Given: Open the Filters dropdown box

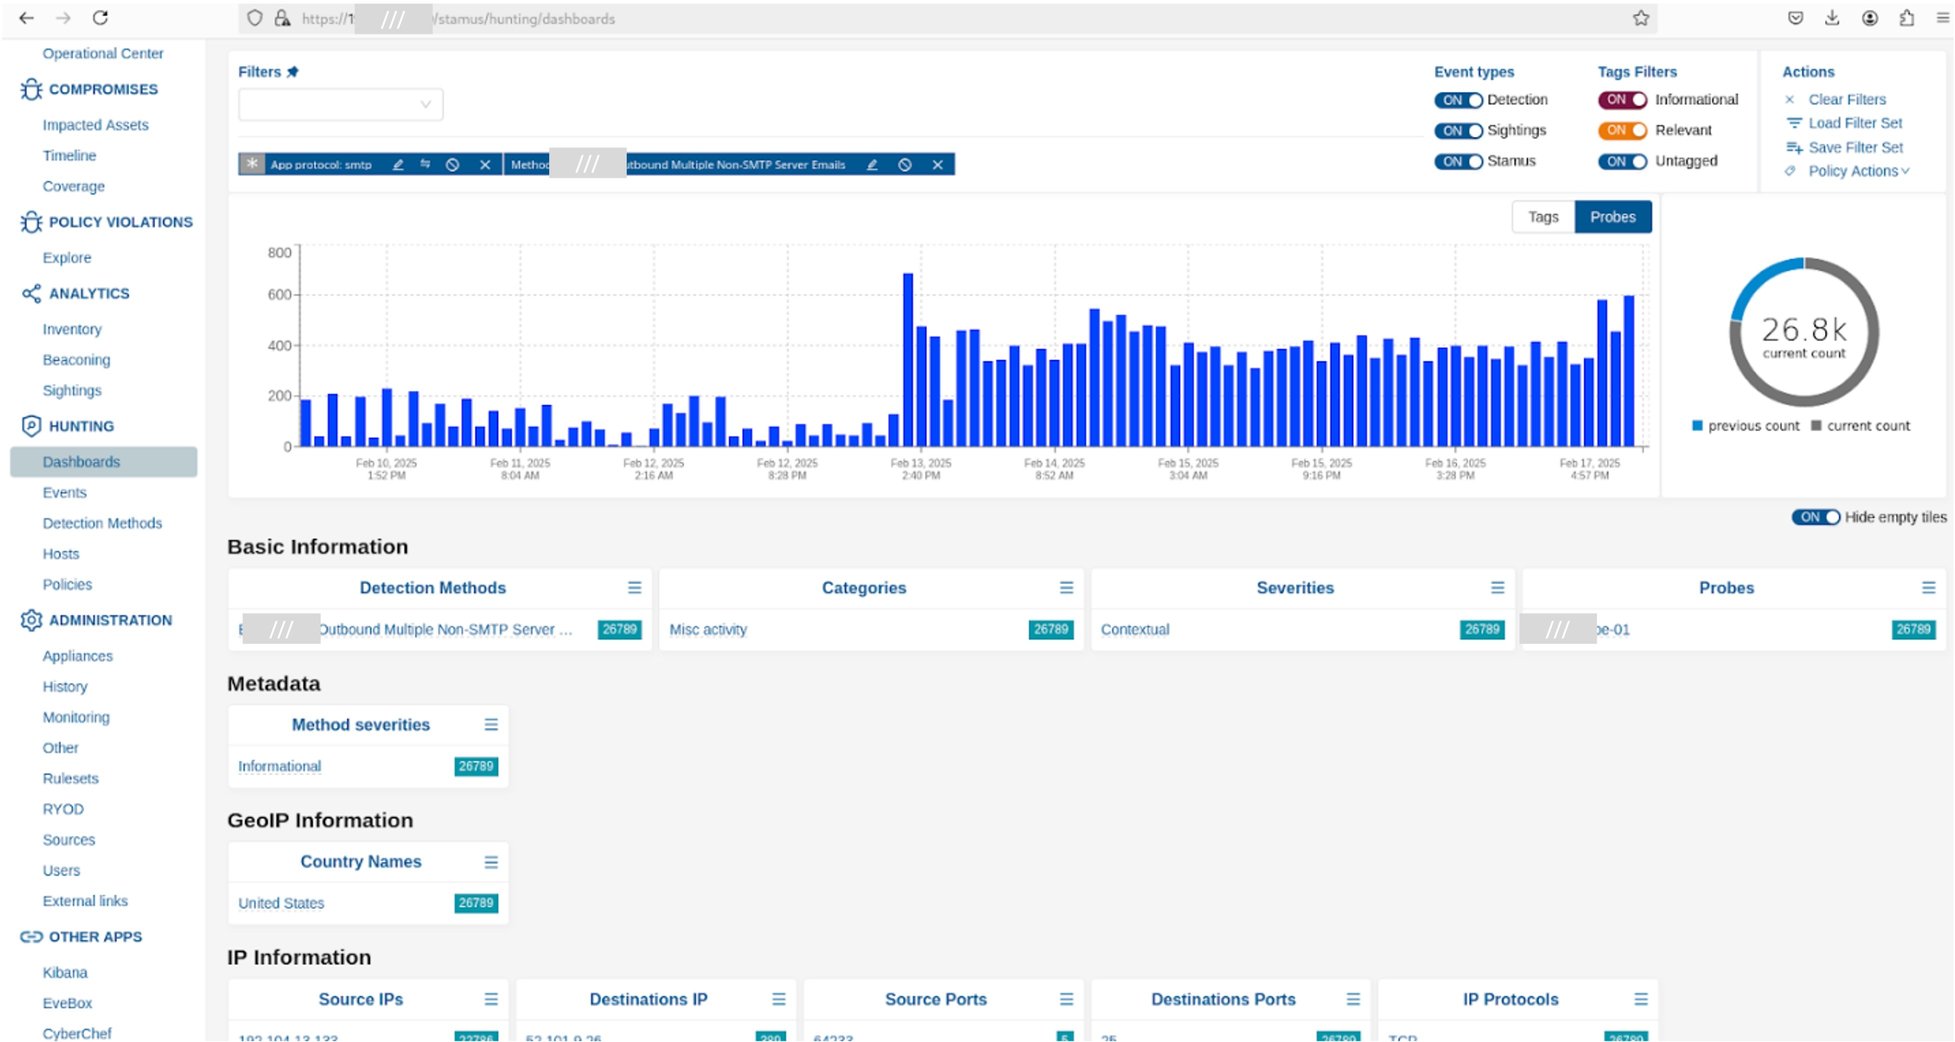Looking at the screenshot, I should (x=340, y=104).
